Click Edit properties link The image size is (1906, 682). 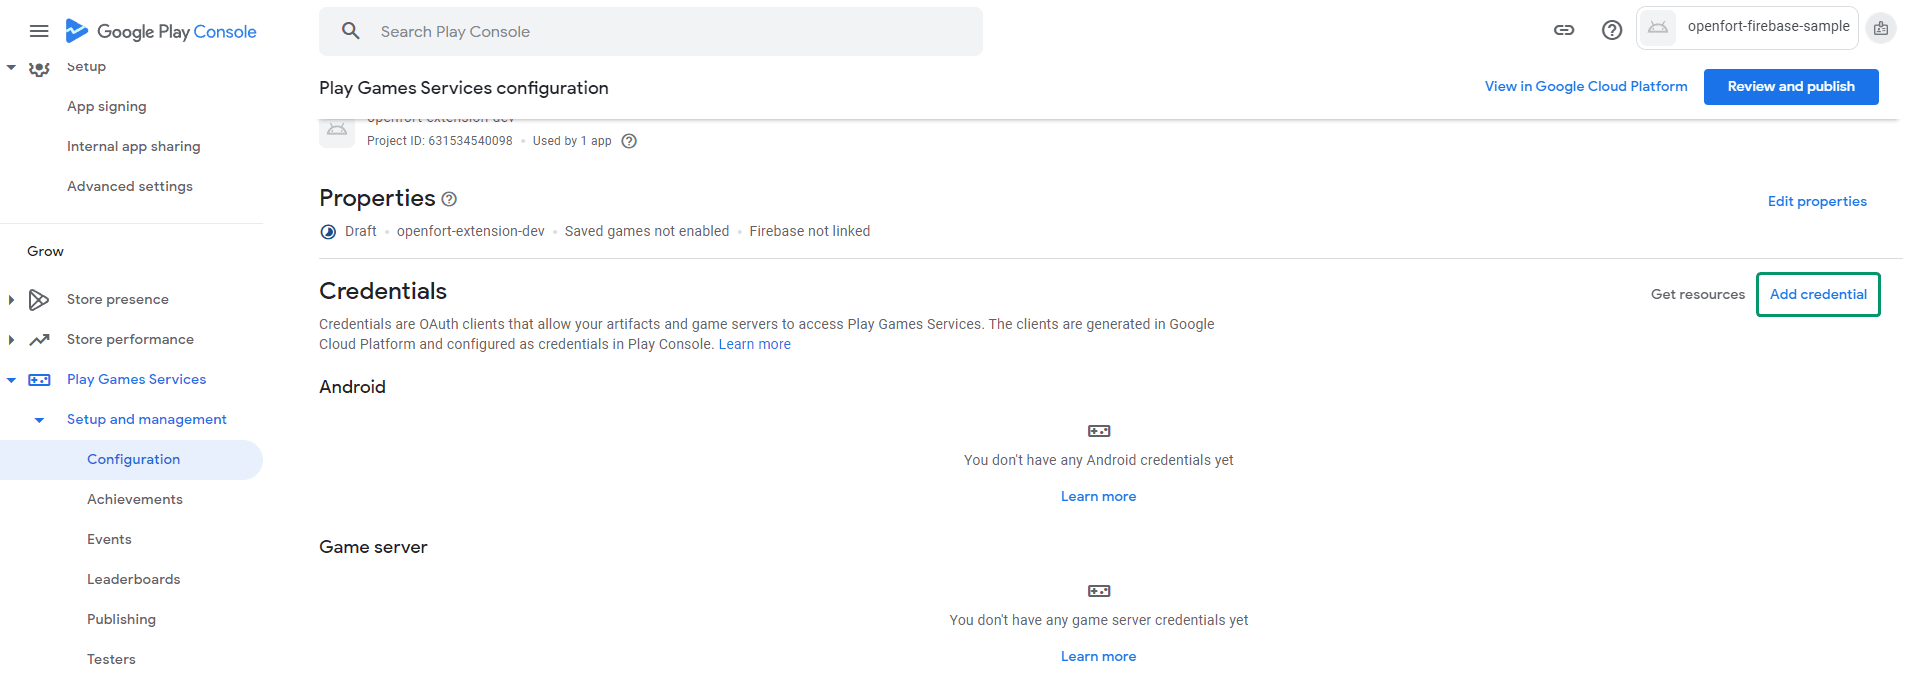[1816, 201]
